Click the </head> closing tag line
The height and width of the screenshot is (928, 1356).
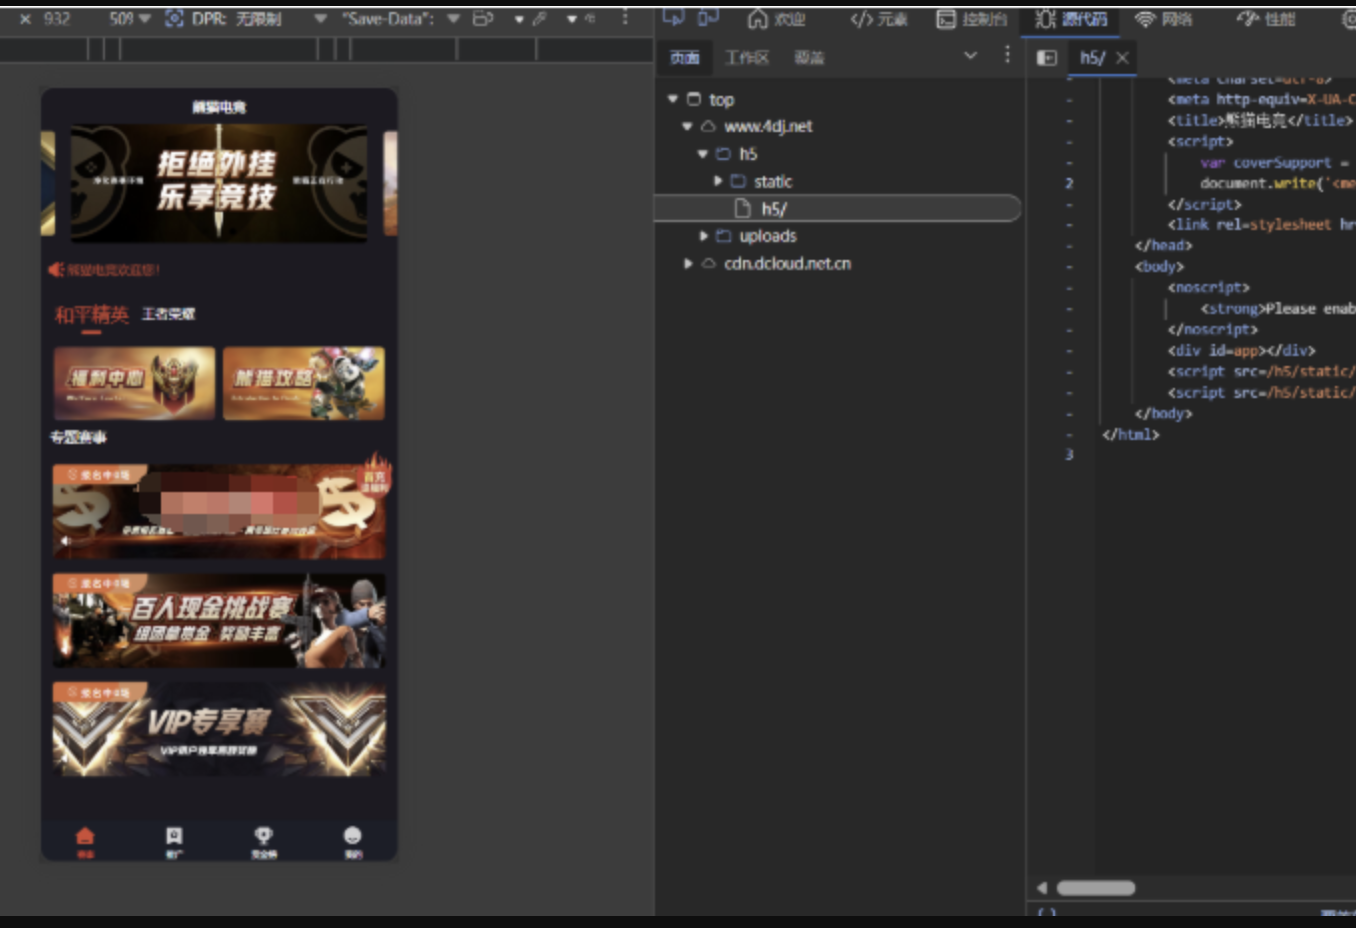click(1163, 245)
